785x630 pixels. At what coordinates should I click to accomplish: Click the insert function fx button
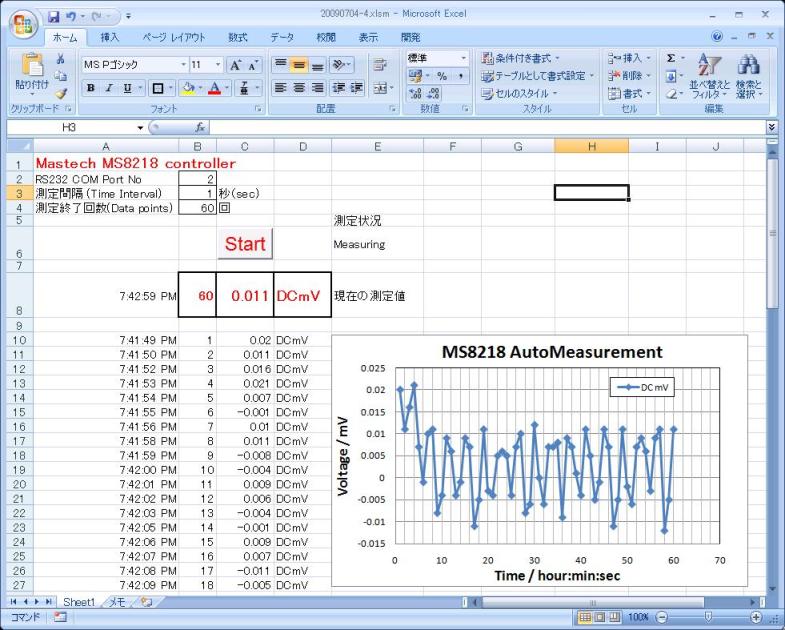(200, 128)
